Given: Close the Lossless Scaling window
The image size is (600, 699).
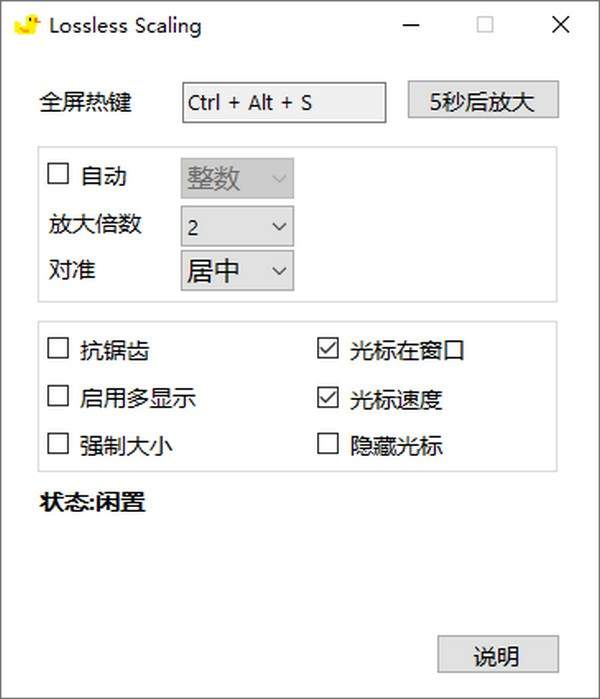Looking at the screenshot, I should tap(560, 25).
